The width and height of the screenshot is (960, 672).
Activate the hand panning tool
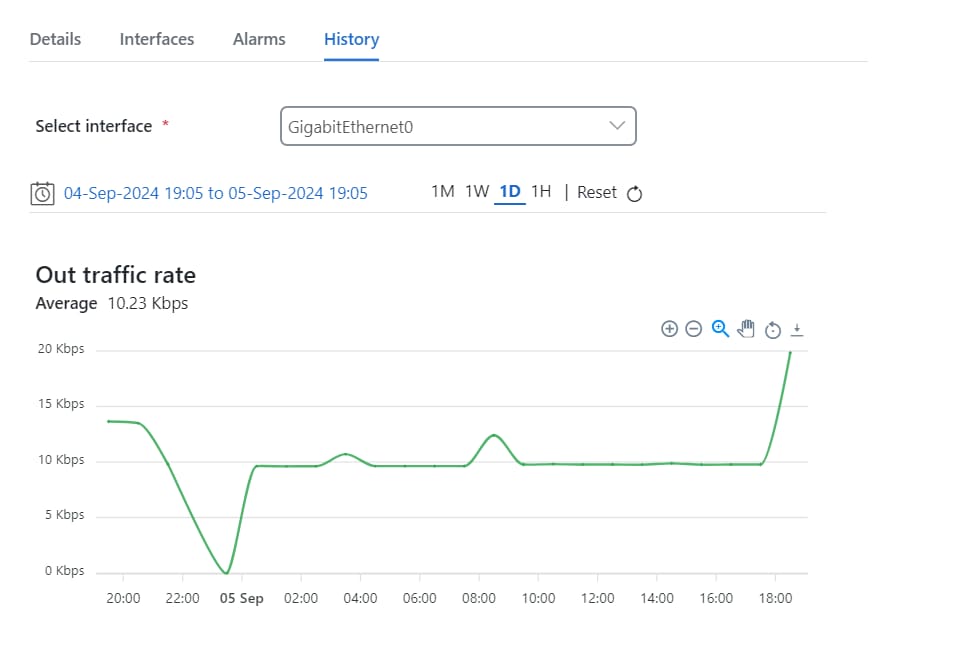click(x=746, y=329)
